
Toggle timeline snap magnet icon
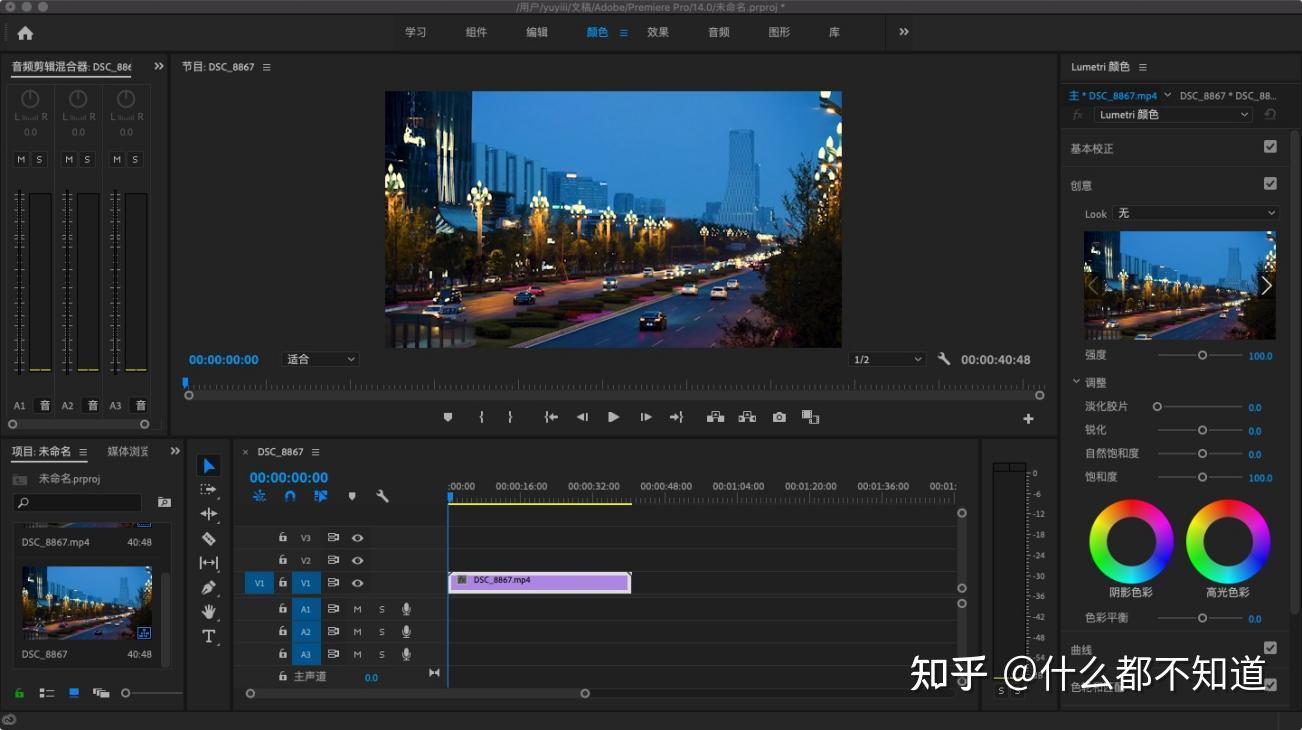coord(290,495)
